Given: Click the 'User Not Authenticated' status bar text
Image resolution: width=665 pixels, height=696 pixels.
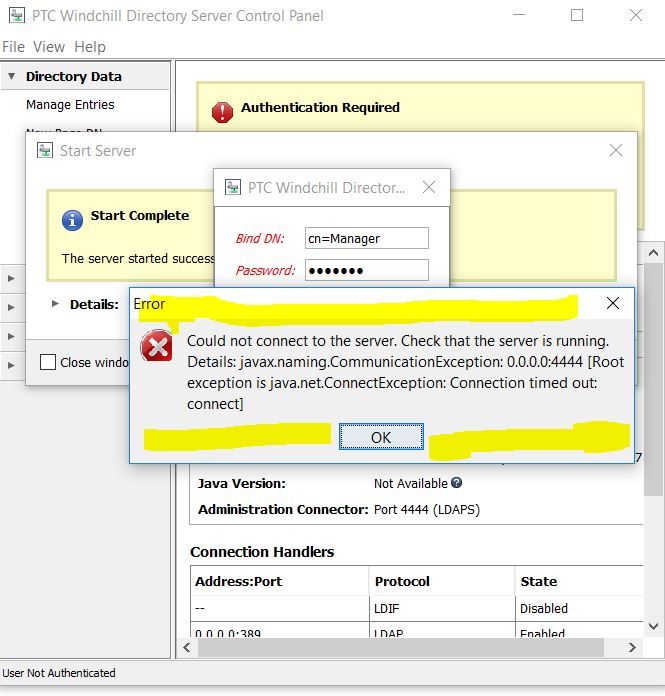Looking at the screenshot, I should (59, 673).
